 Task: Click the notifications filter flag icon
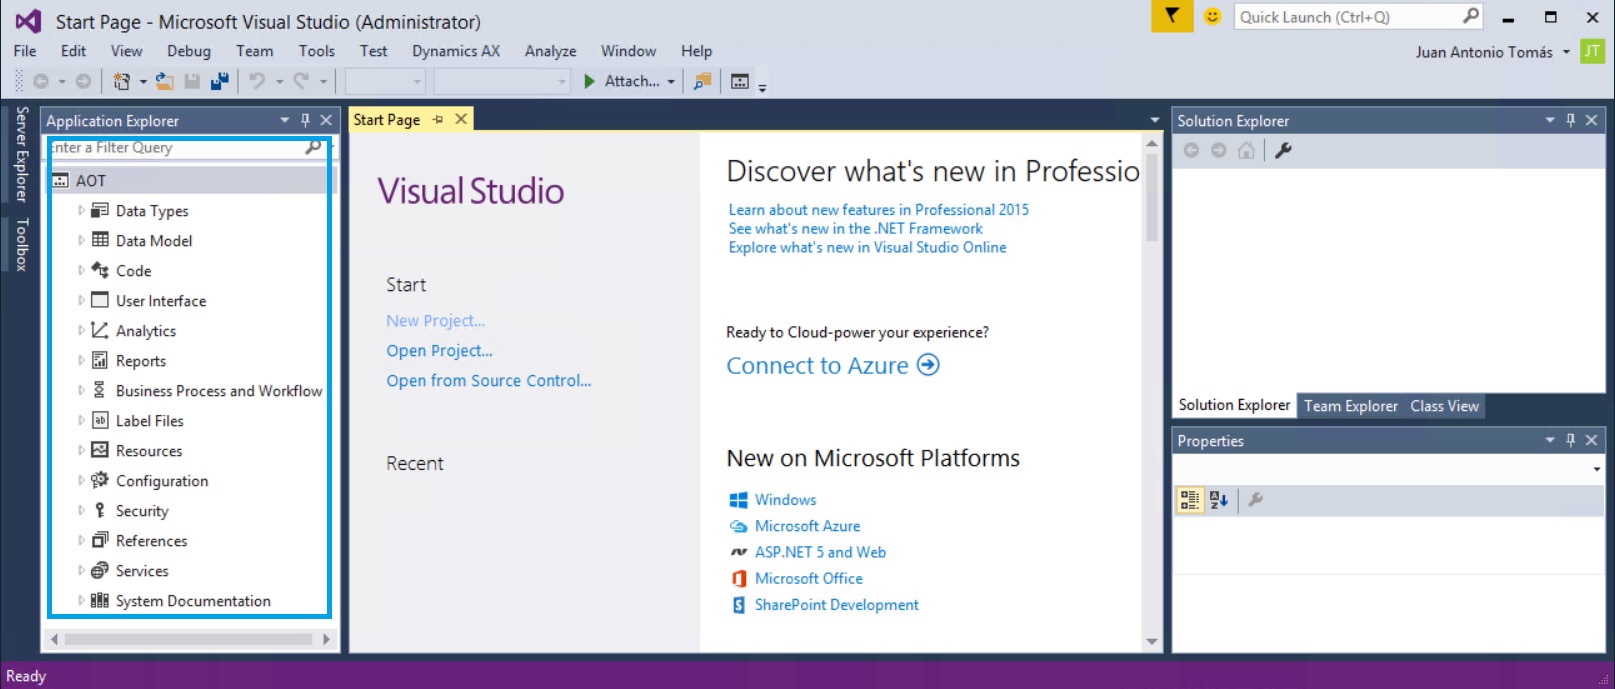pos(1172,17)
